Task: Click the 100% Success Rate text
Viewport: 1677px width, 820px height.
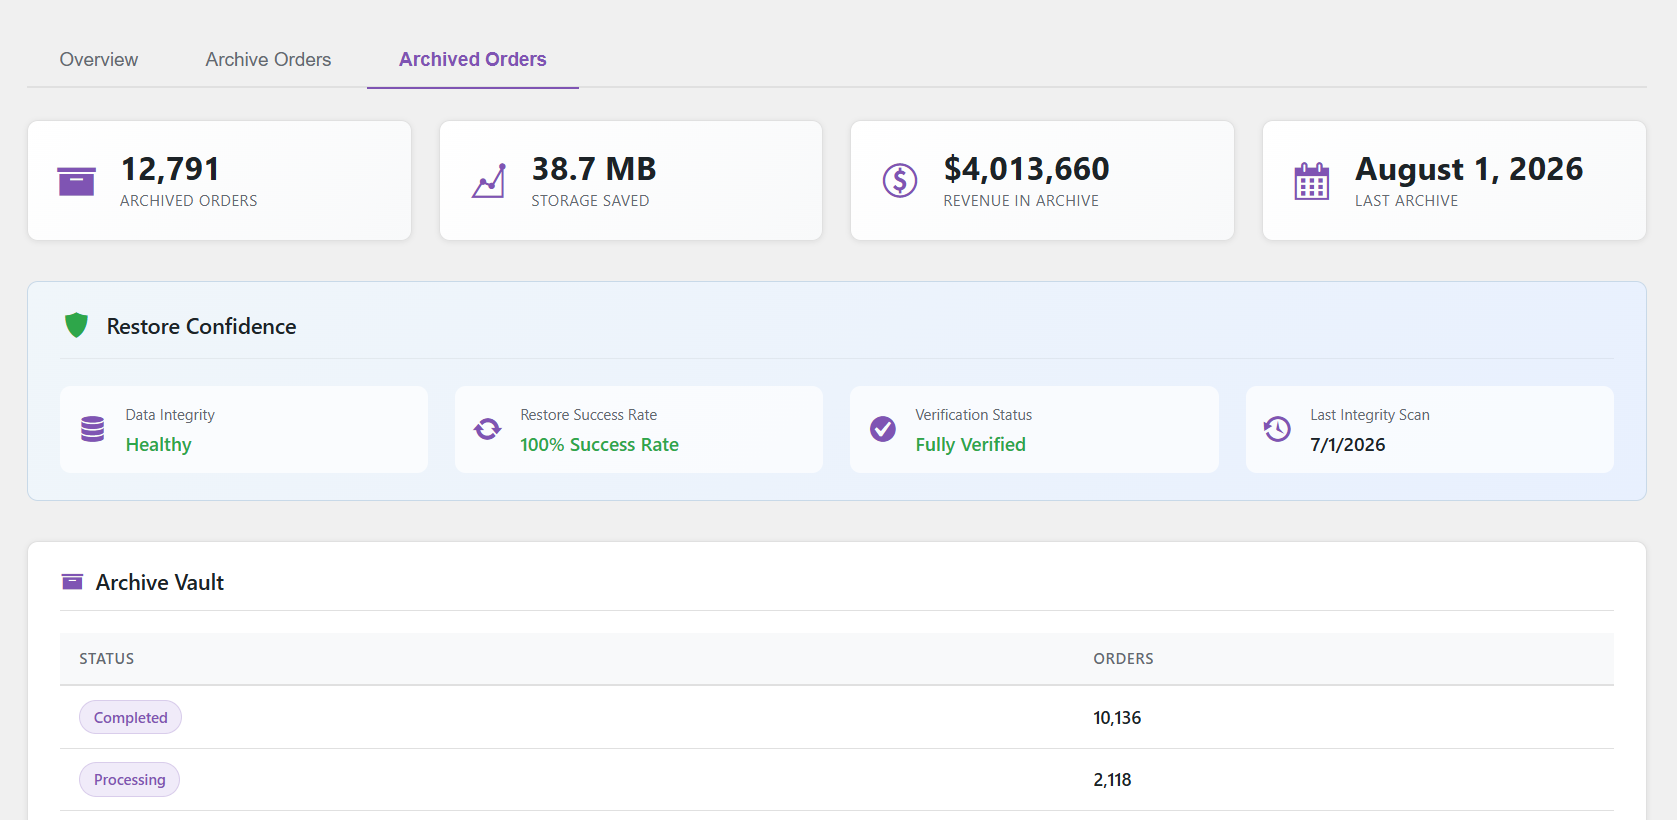Action: click(599, 444)
